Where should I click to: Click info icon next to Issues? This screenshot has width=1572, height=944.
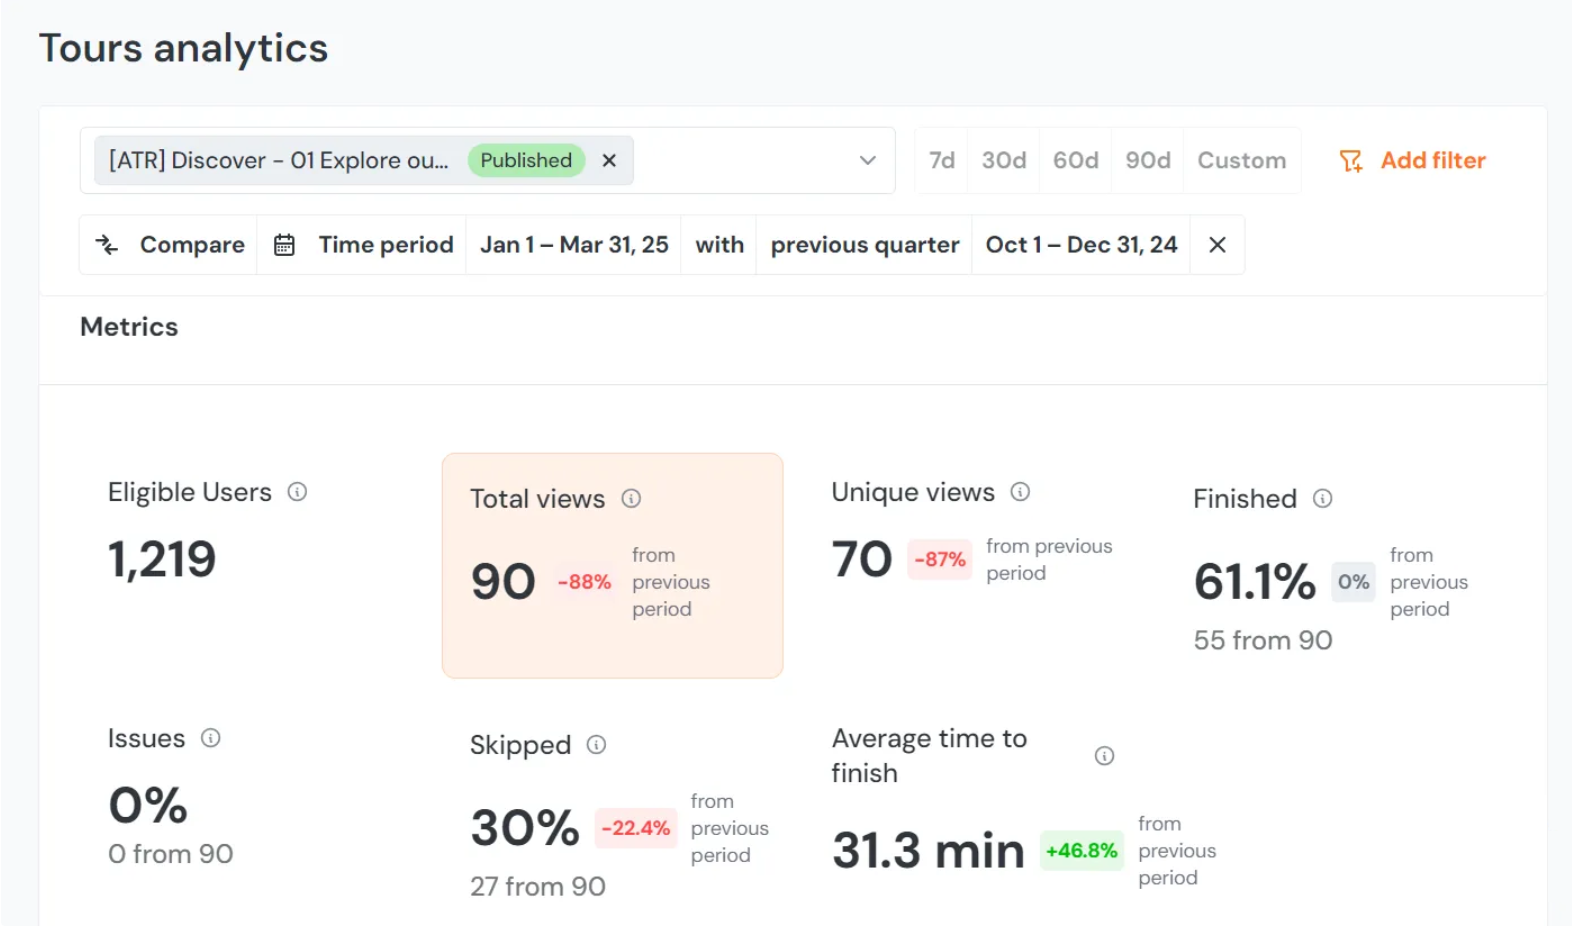pos(210,738)
